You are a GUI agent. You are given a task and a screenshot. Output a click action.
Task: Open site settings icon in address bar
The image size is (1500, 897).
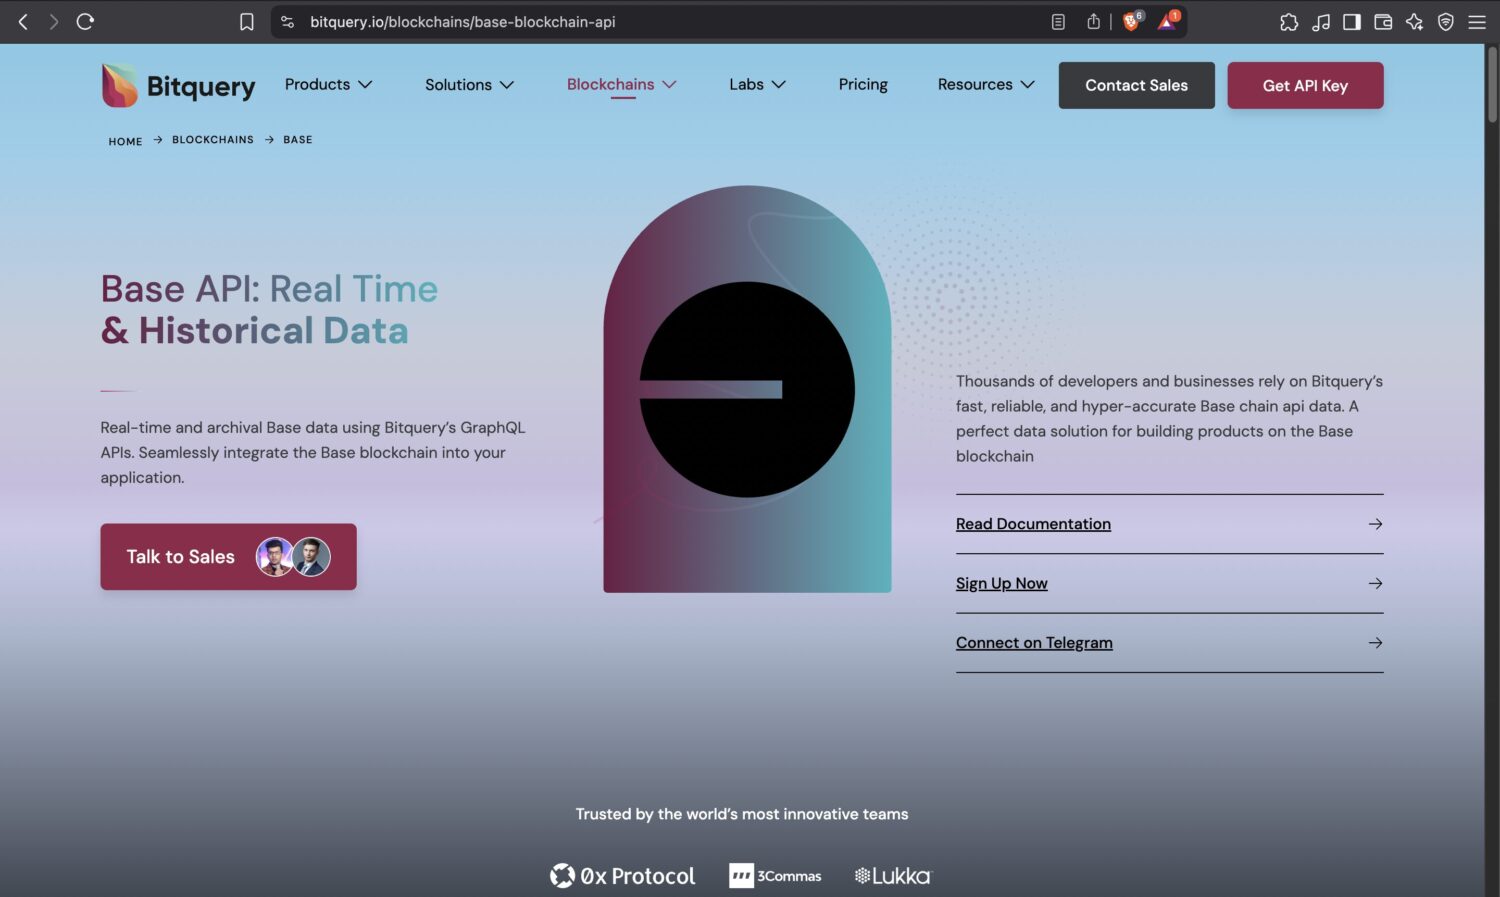click(x=288, y=22)
